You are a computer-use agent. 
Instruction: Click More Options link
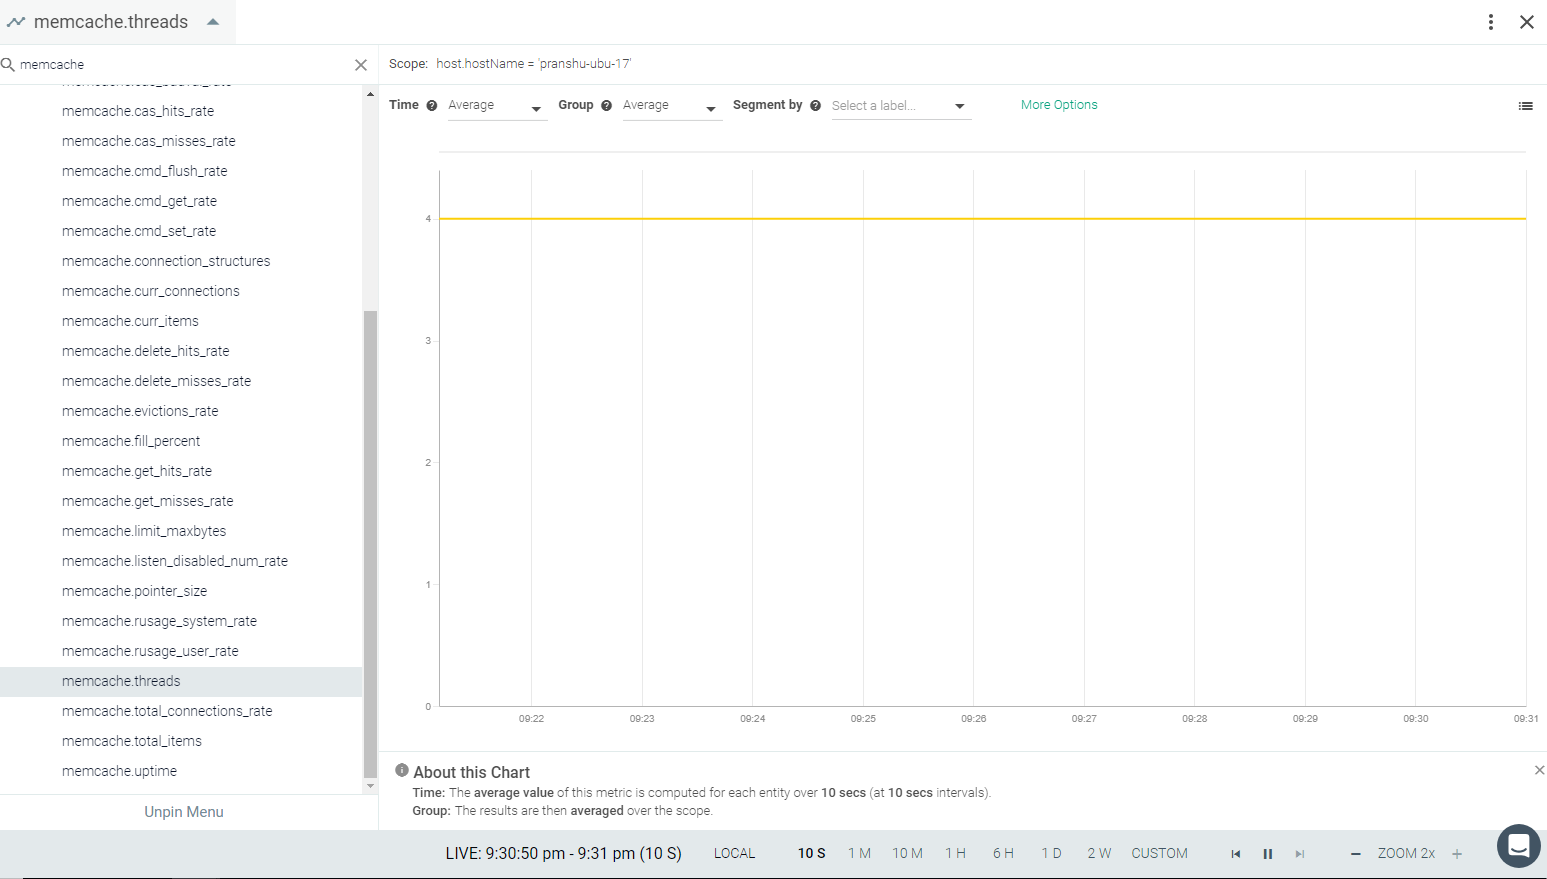click(1059, 105)
